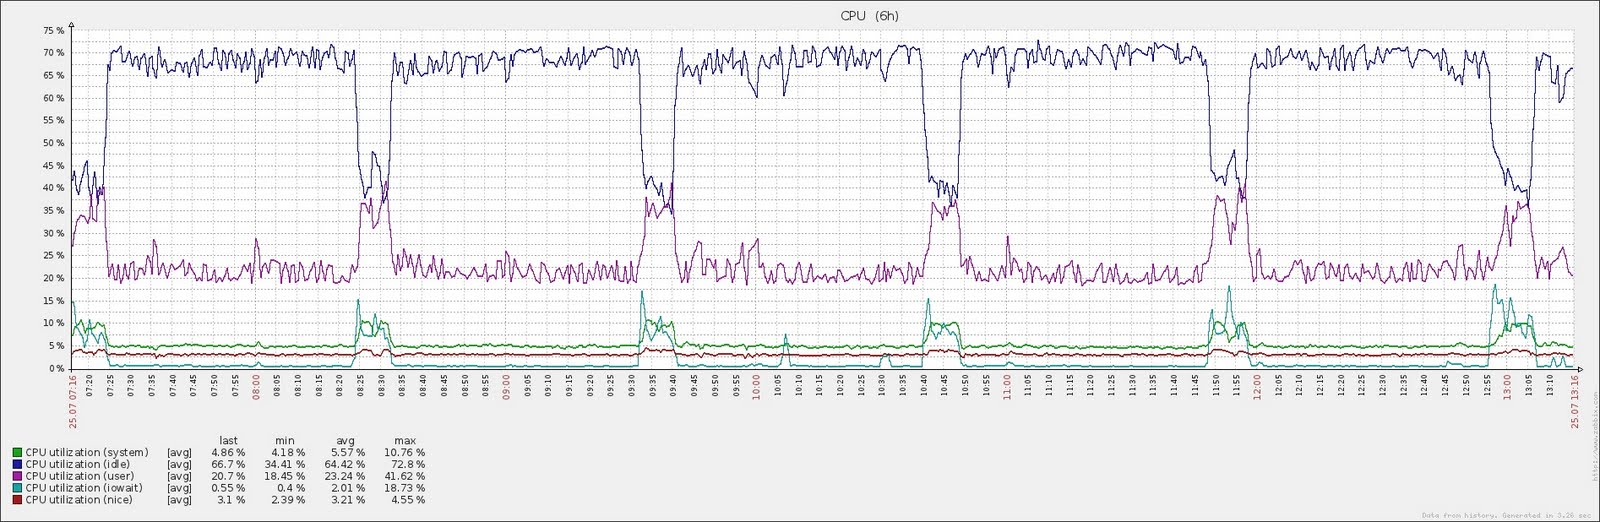Click the 'max' column header
Screen dimensions: 1600x522
pos(405,441)
